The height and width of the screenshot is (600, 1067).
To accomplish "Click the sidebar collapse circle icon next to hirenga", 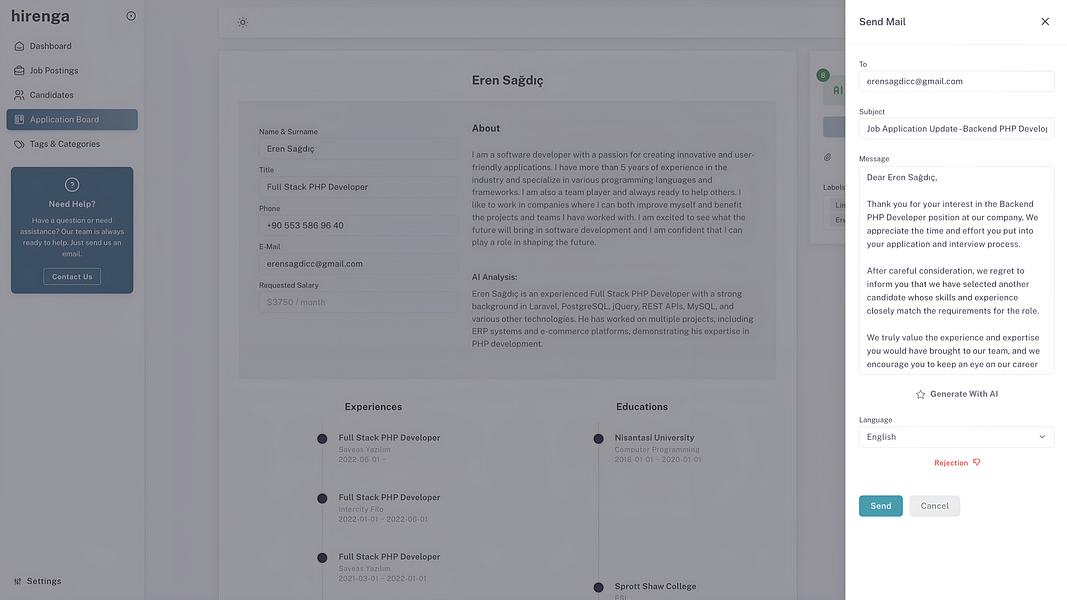I will (x=131, y=16).
